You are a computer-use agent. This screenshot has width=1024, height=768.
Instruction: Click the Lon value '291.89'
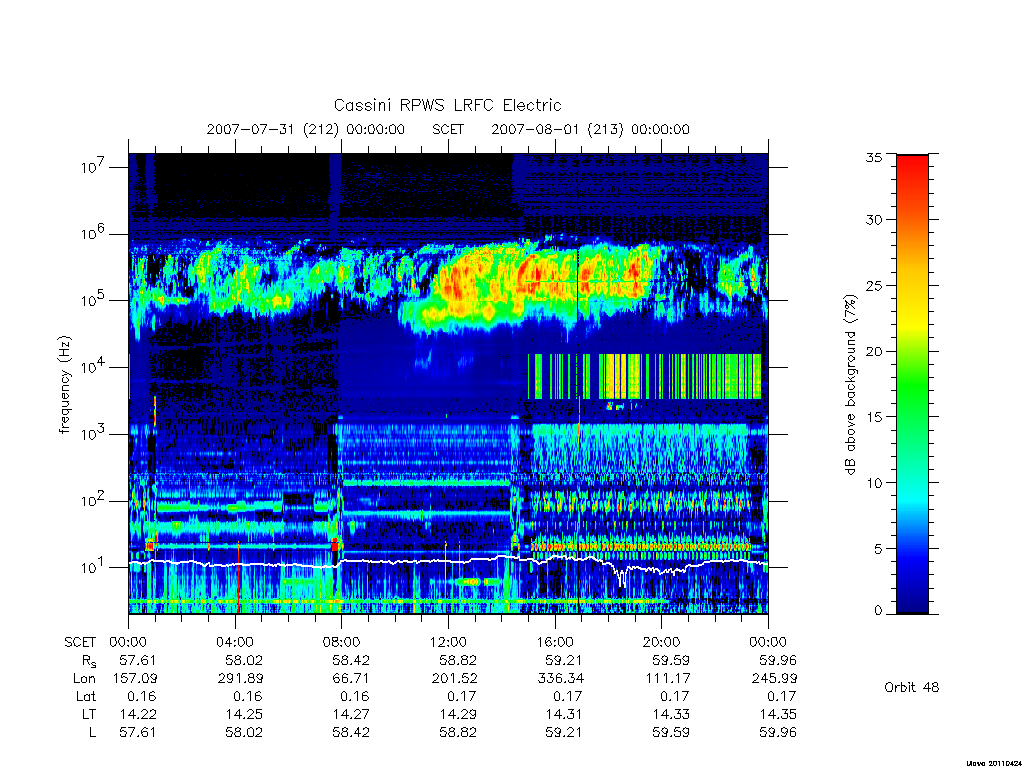[241, 679]
